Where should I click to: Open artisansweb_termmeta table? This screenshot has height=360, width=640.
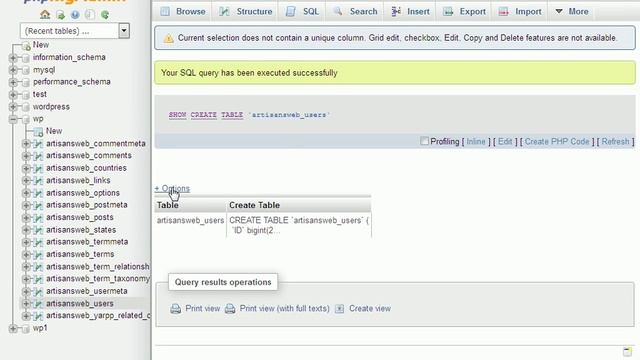pyautogui.click(x=87, y=242)
